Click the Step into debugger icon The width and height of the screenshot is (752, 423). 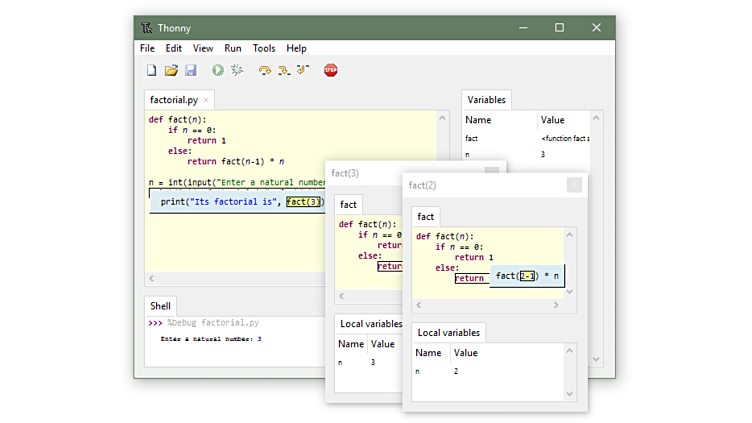click(x=283, y=71)
